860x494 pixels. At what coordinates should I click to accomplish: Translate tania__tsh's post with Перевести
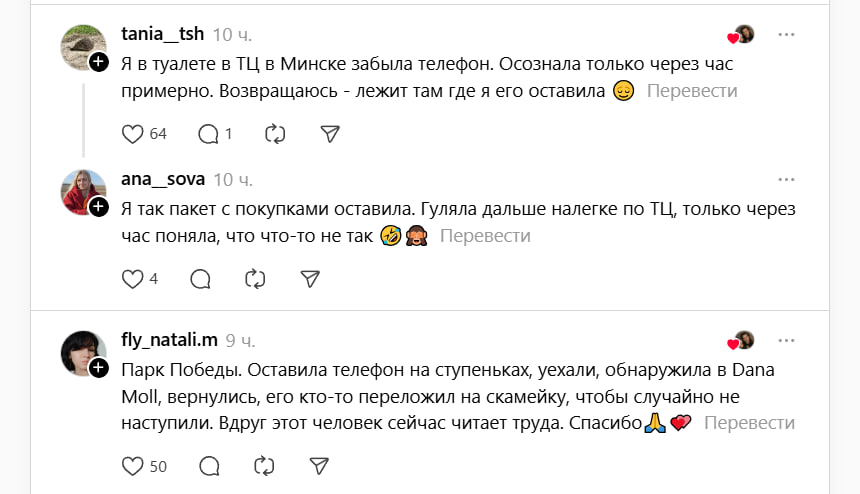[692, 91]
